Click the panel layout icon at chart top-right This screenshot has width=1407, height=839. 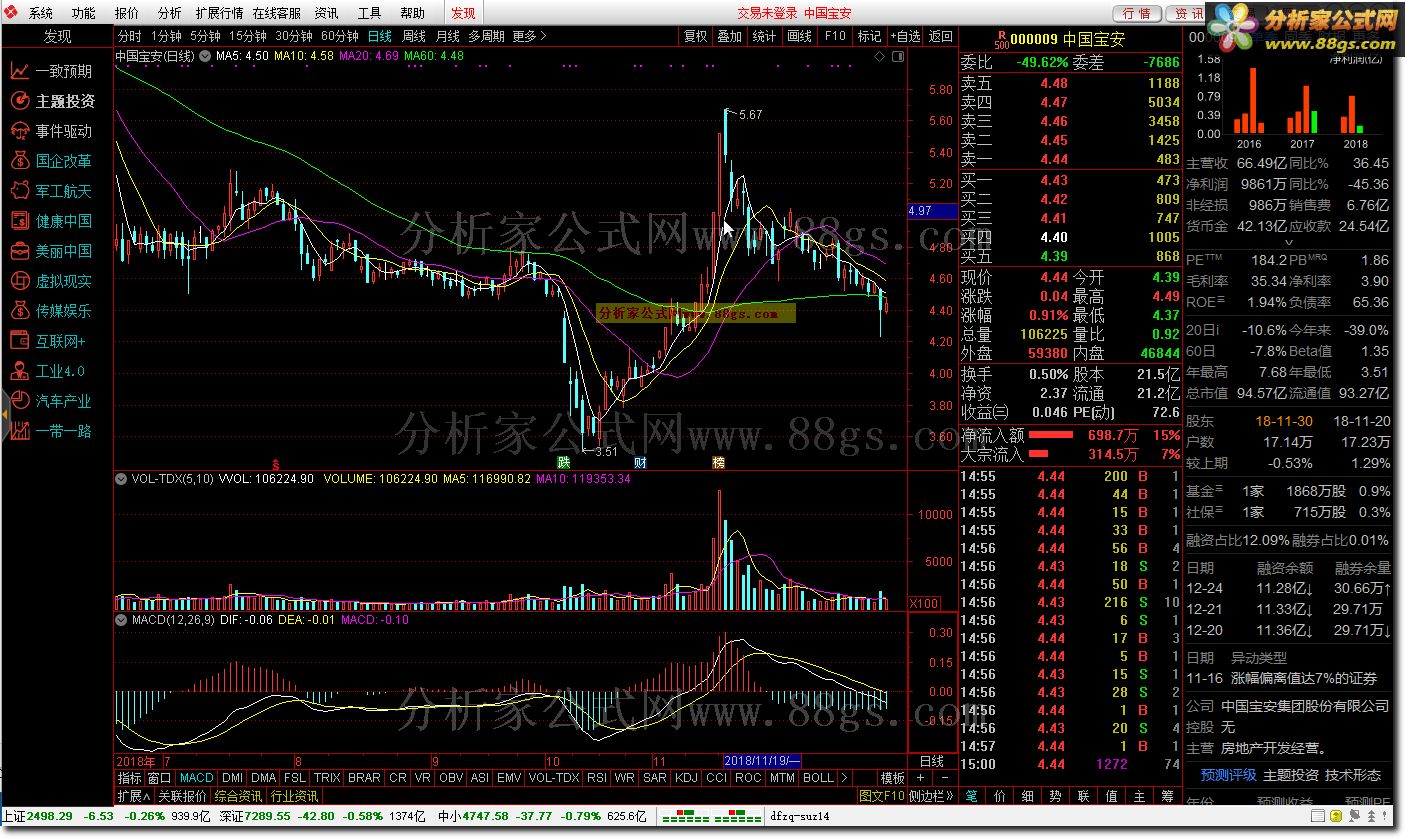(897, 57)
